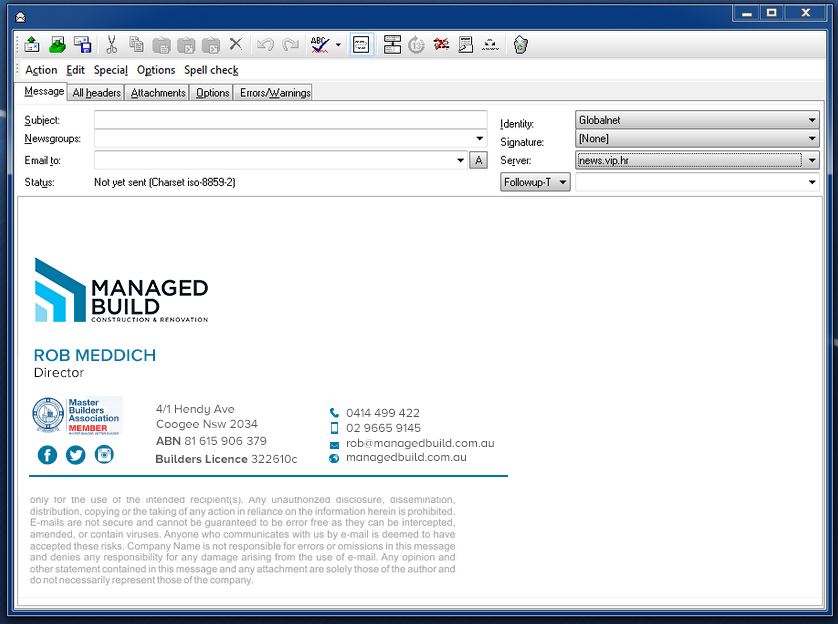Click the managedbuild.com.au website link

pos(406,457)
